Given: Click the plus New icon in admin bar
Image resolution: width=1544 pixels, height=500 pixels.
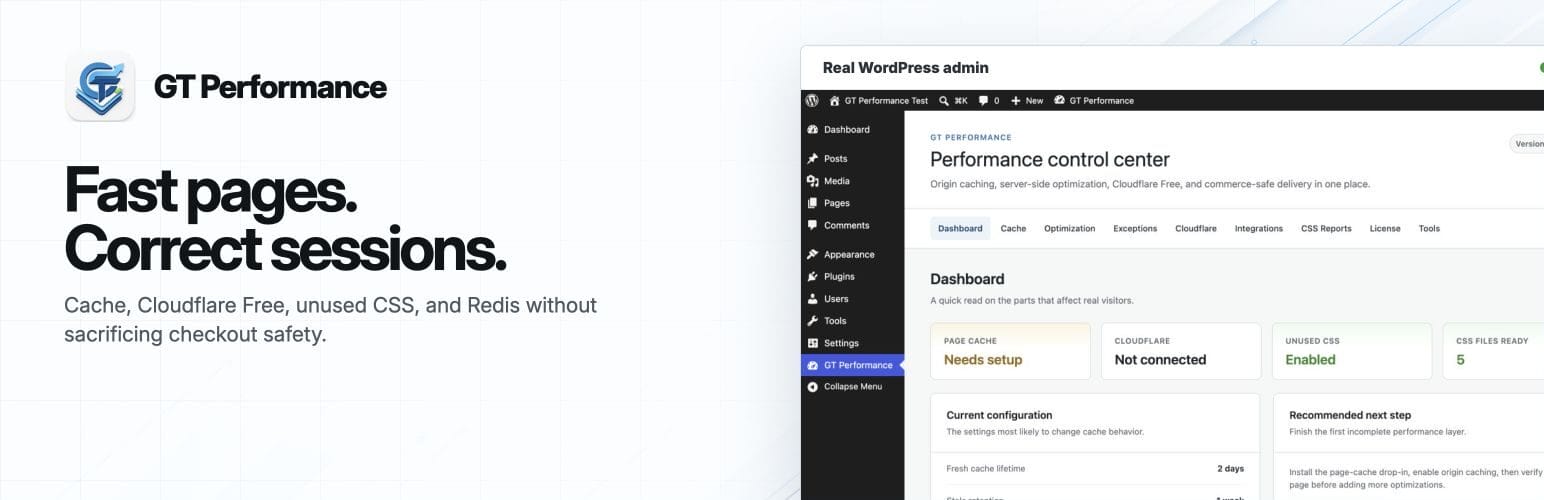Looking at the screenshot, I should 1016,100.
